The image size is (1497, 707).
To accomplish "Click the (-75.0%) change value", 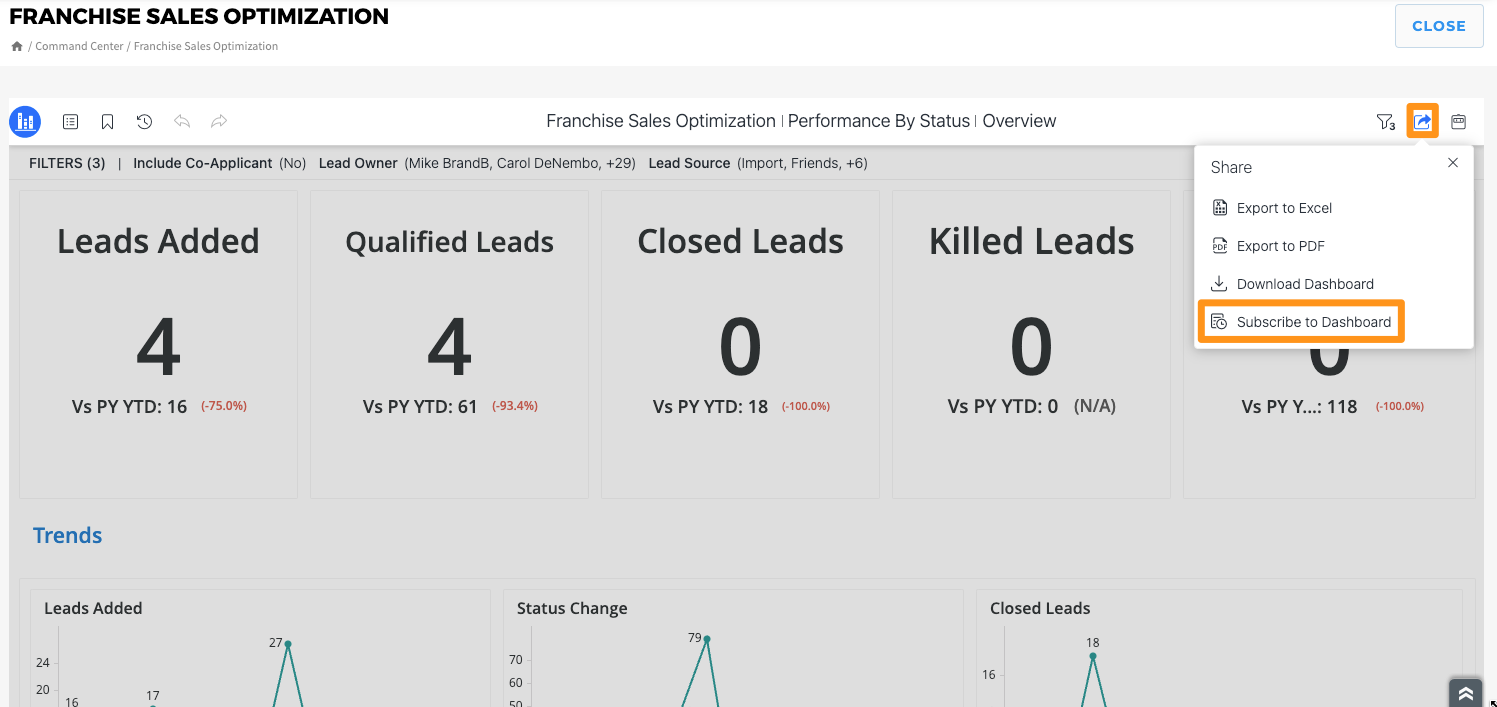I will [224, 407].
